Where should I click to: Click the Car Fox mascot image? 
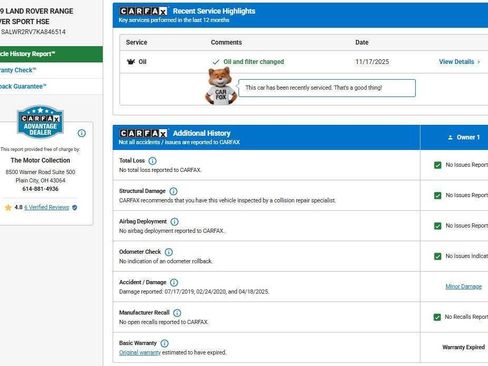[x=221, y=86]
